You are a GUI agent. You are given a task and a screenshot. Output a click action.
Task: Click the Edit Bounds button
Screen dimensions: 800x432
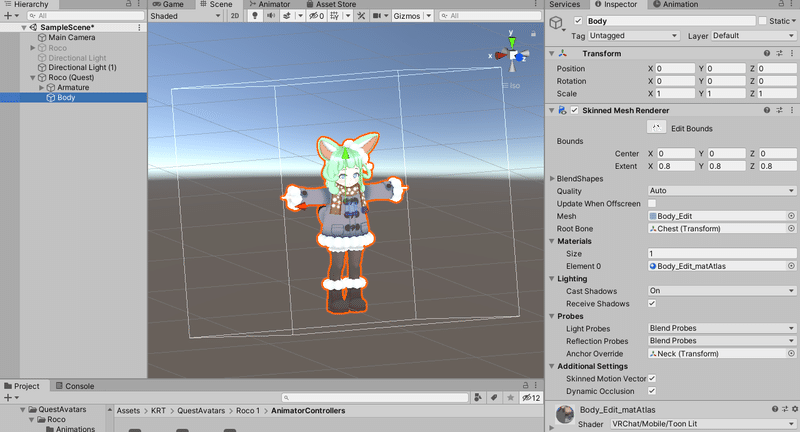pos(656,128)
